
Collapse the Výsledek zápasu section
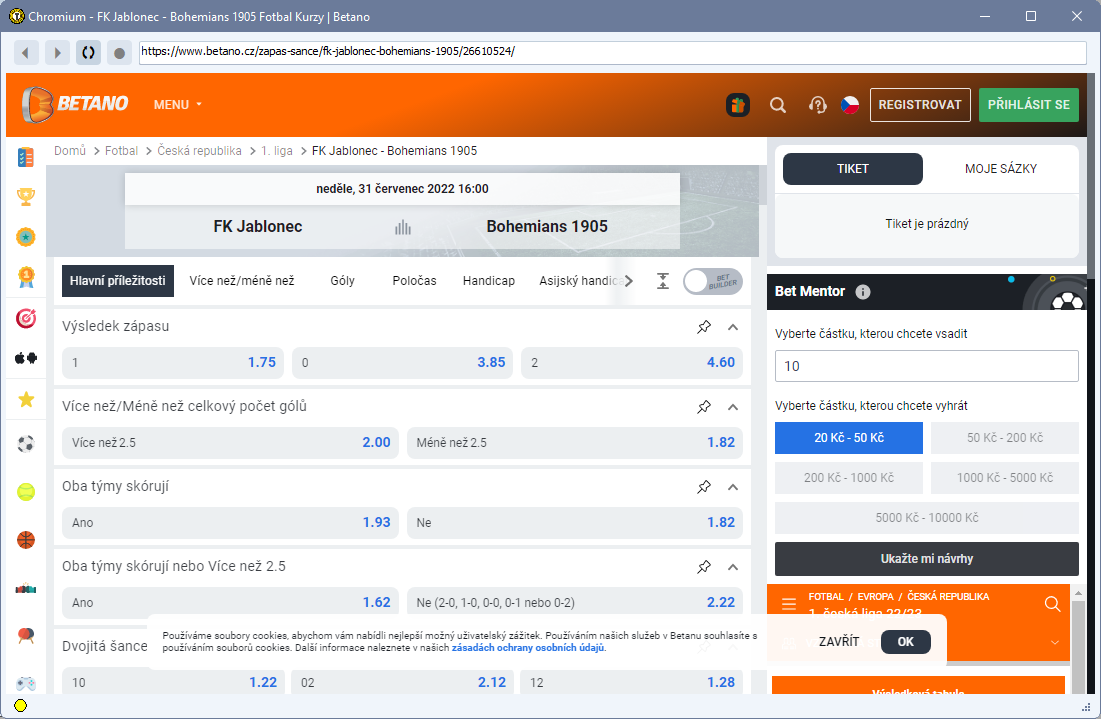[733, 327]
